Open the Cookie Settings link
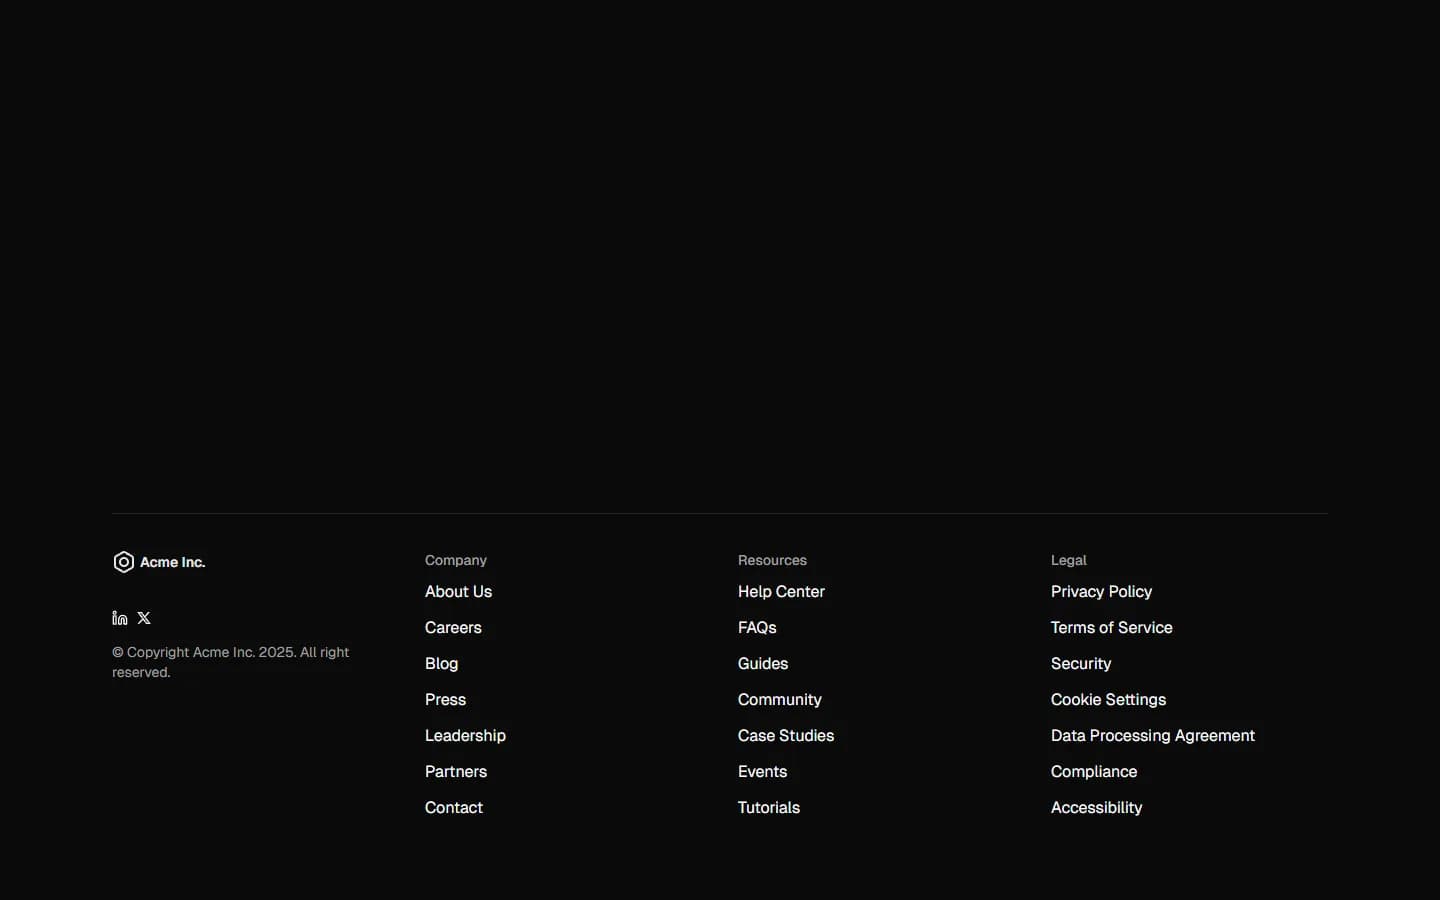The width and height of the screenshot is (1440, 900). (1108, 699)
